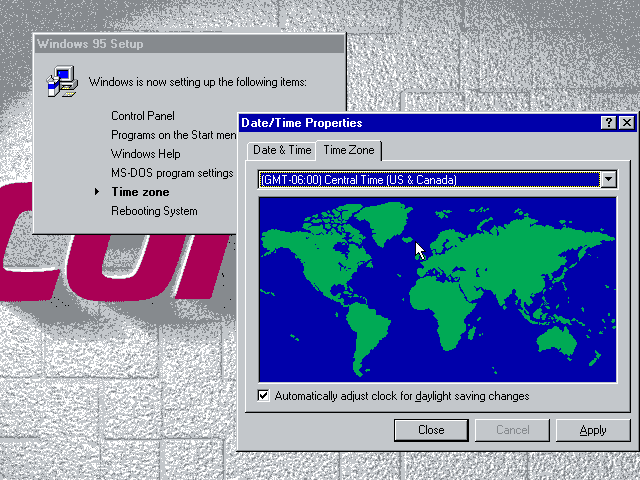Switch to the Date & Time tab
640x480 pixels.
point(282,150)
